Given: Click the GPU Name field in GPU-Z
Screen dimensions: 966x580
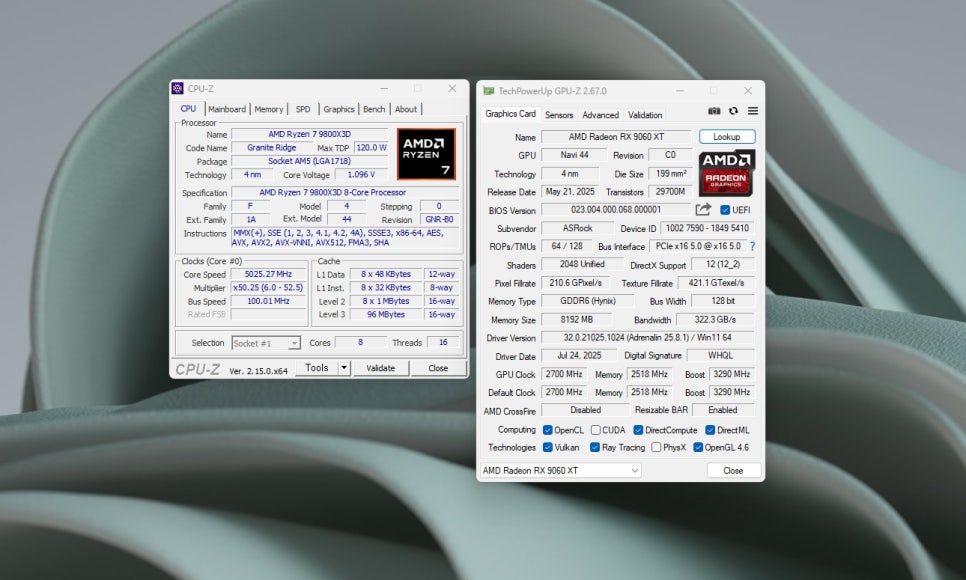Looking at the screenshot, I should point(616,137).
